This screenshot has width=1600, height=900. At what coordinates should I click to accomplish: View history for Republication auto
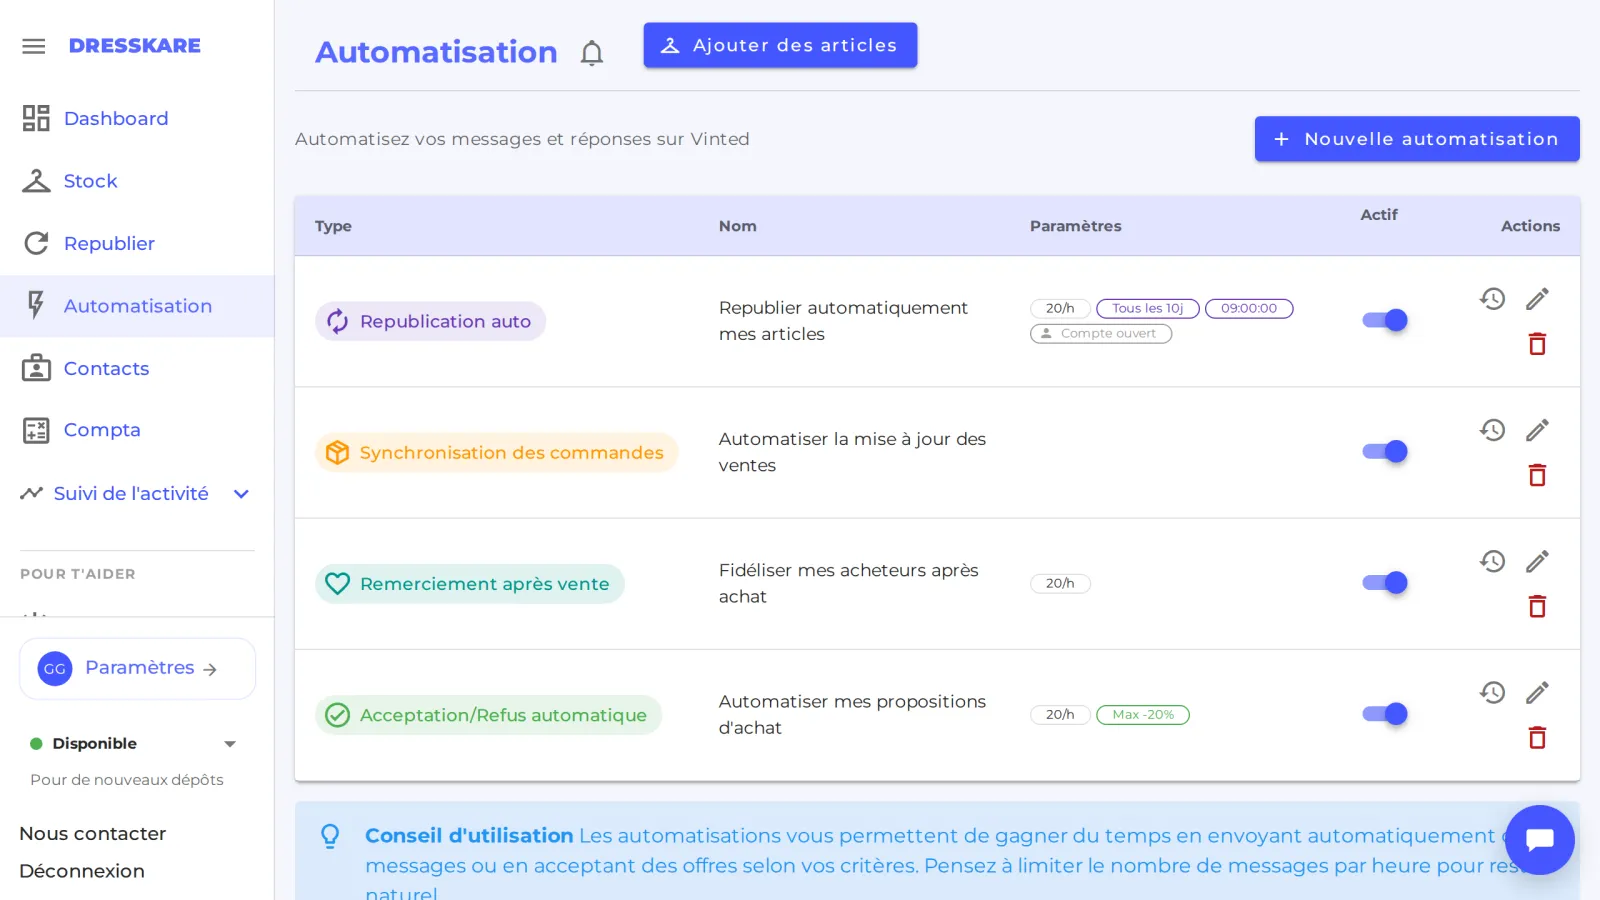(1493, 298)
